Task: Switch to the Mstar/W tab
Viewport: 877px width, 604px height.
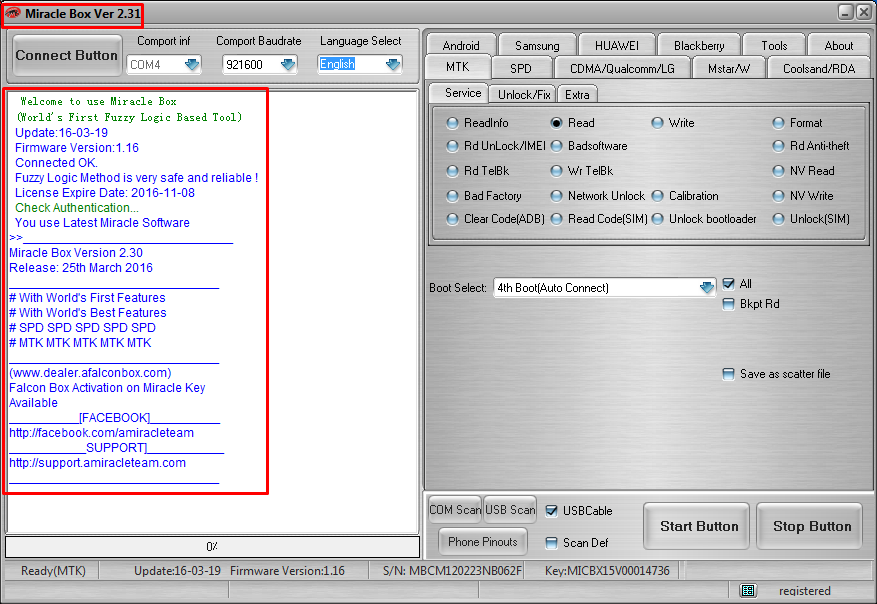Action: tap(728, 68)
